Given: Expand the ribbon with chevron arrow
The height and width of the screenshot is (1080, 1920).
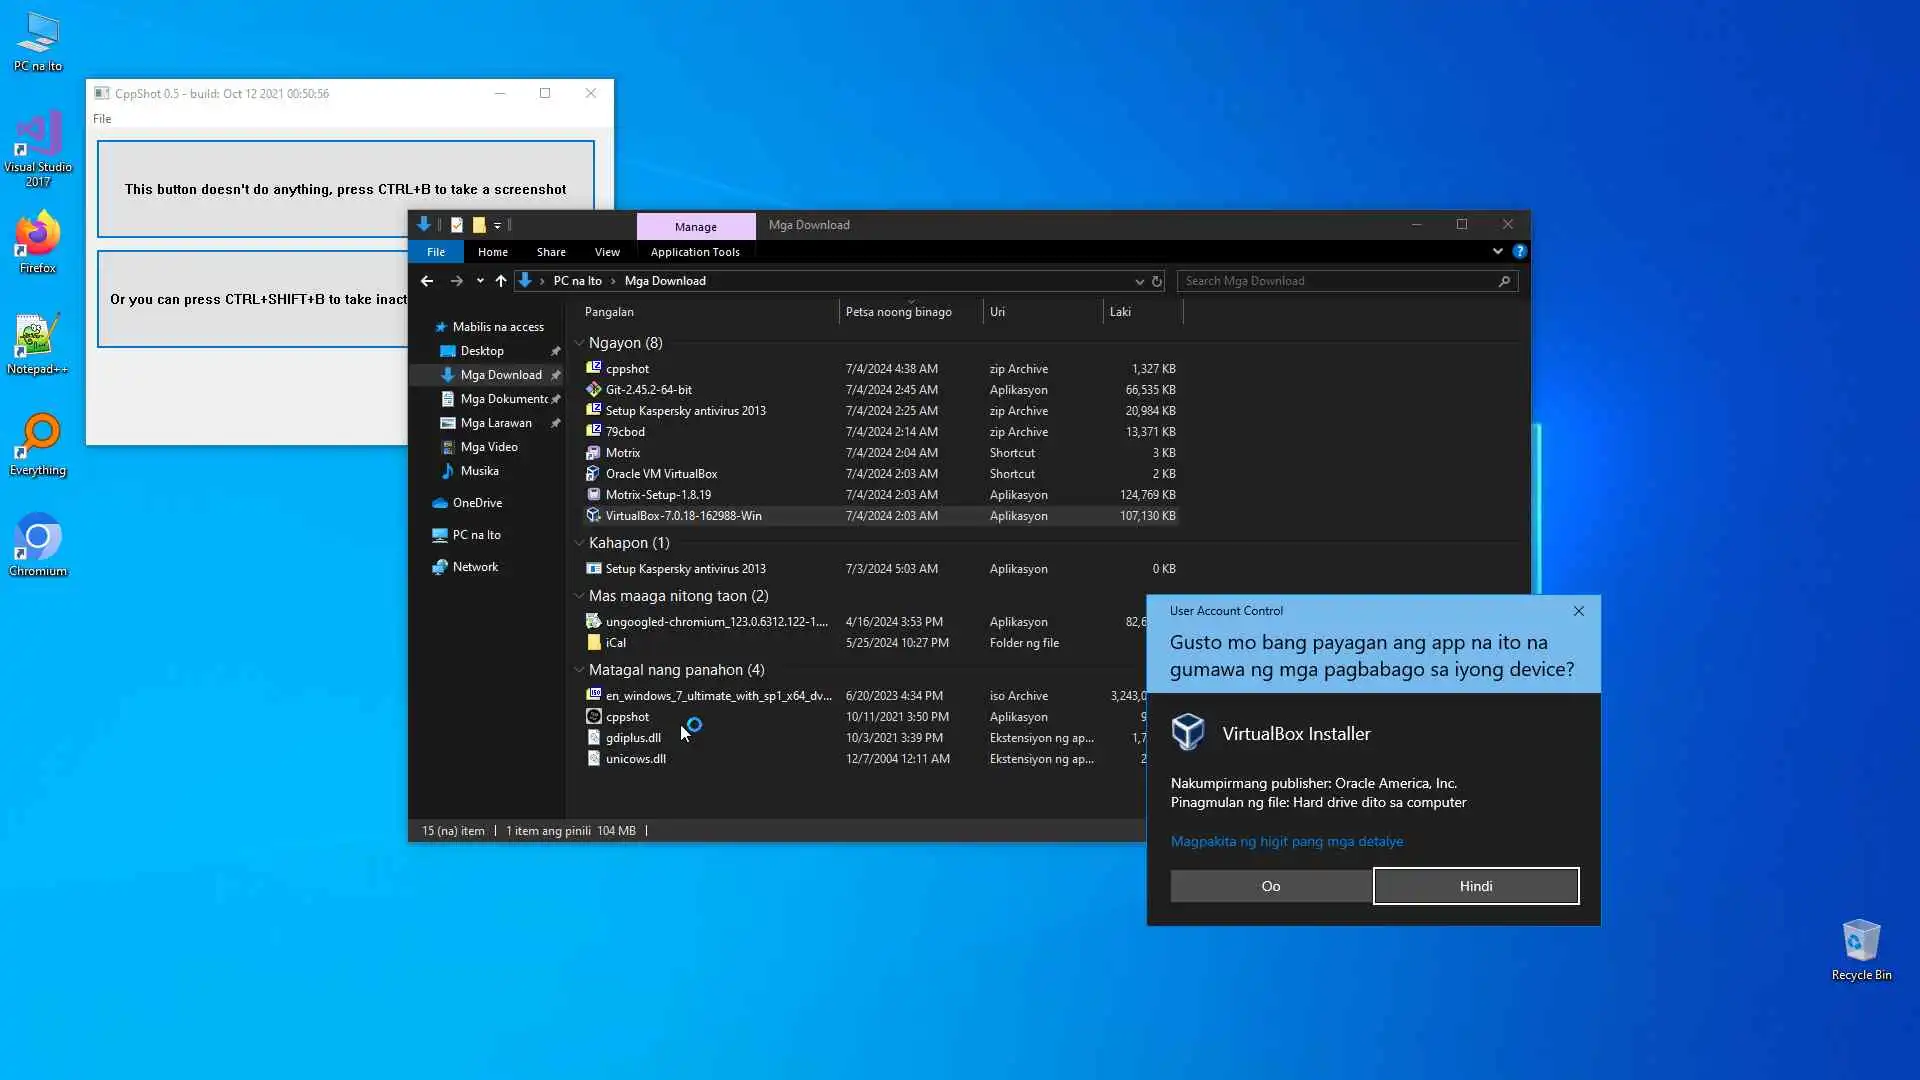Looking at the screenshot, I should 1497,252.
